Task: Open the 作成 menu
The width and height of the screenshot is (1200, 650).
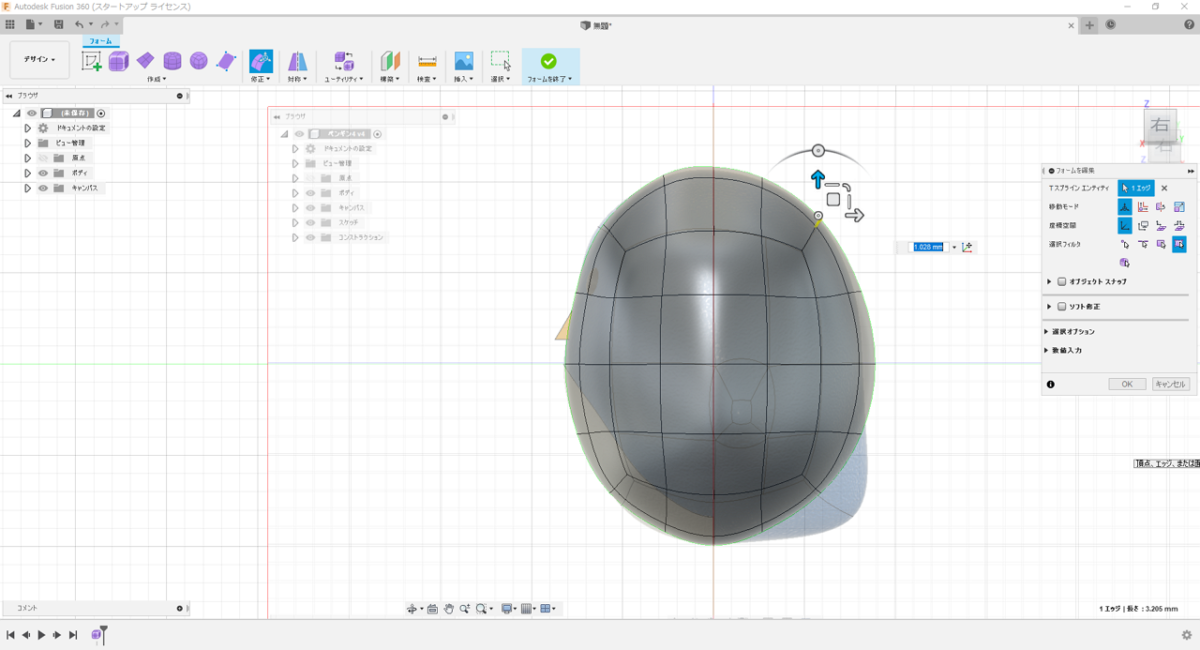Action: [x=157, y=78]
